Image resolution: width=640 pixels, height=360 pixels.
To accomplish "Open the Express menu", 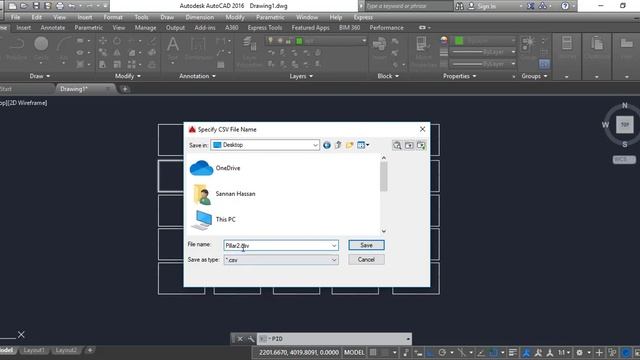I will (363, 17).
